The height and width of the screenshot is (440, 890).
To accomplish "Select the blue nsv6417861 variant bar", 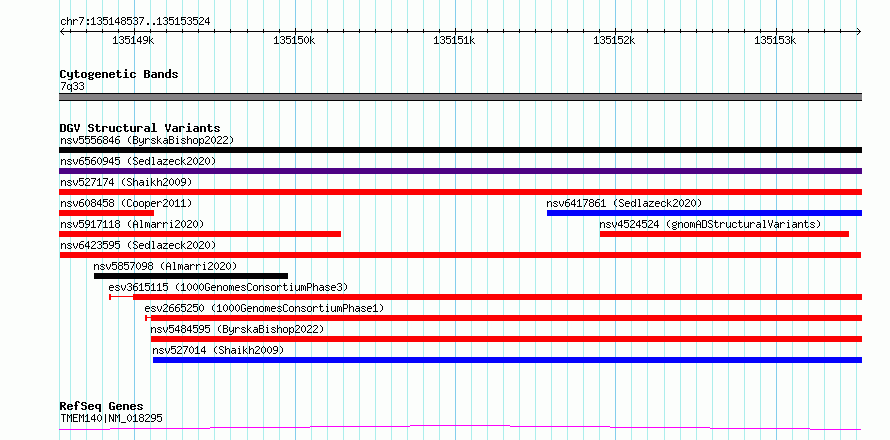I will (704, 213).
